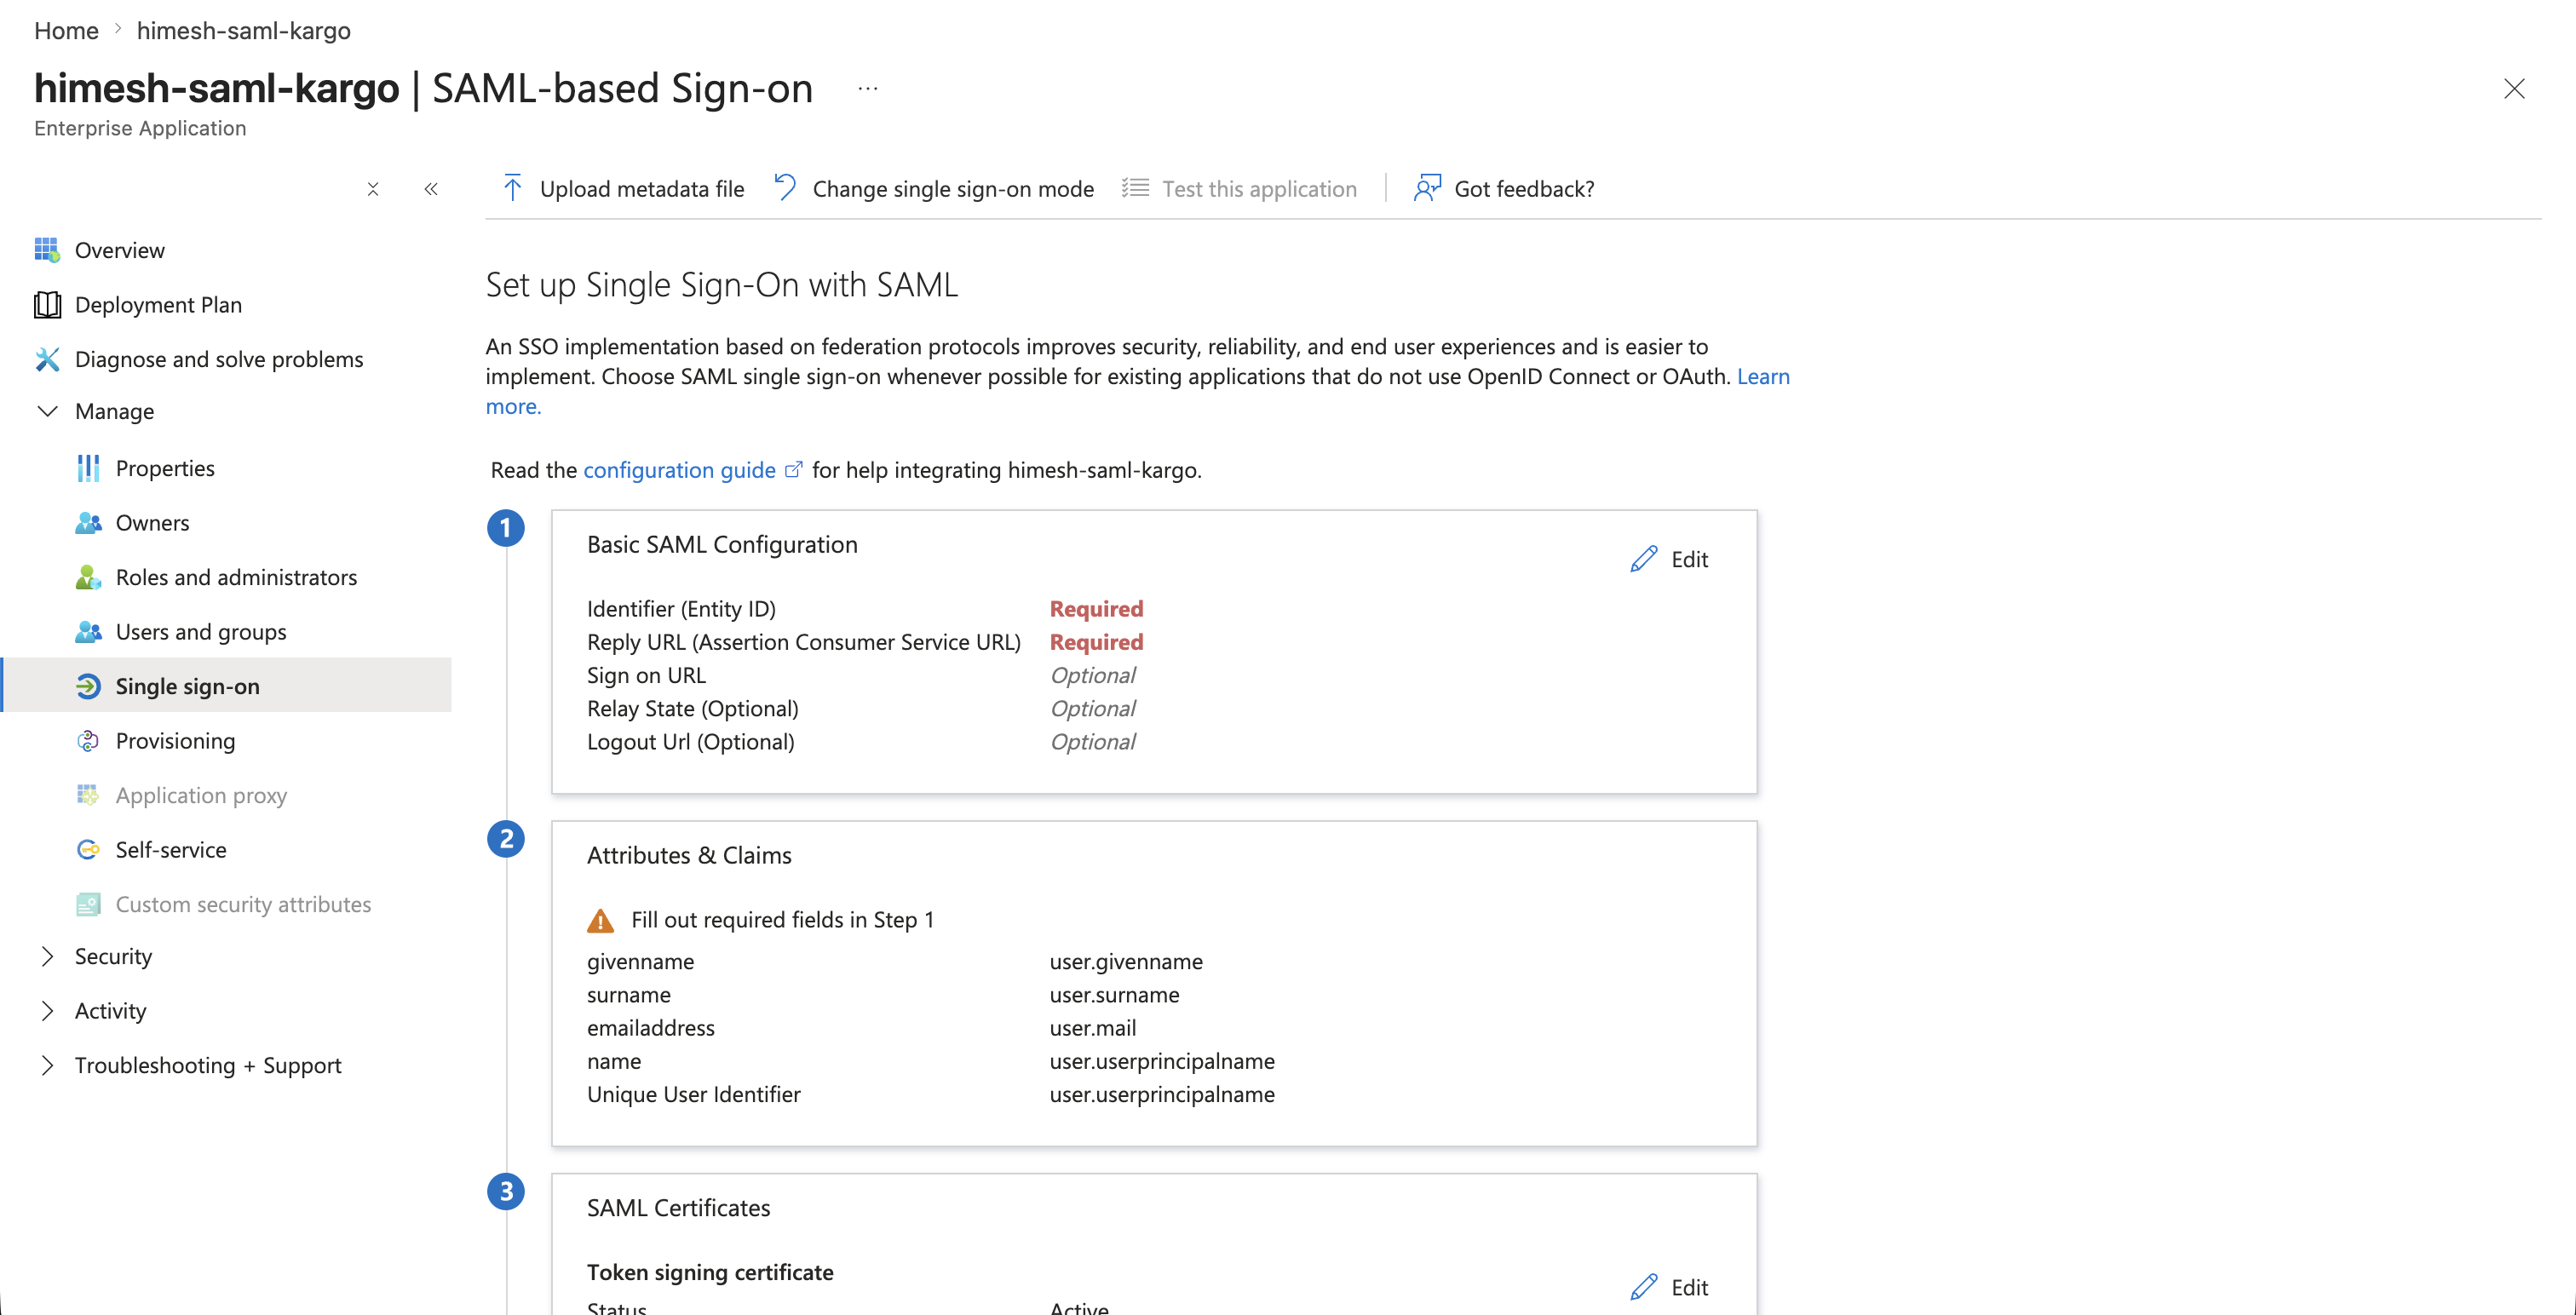Edit the Token signing certificate
This screenshot has width=2576, height=1315.
pyautogui.click(x=1670, y=1287)
